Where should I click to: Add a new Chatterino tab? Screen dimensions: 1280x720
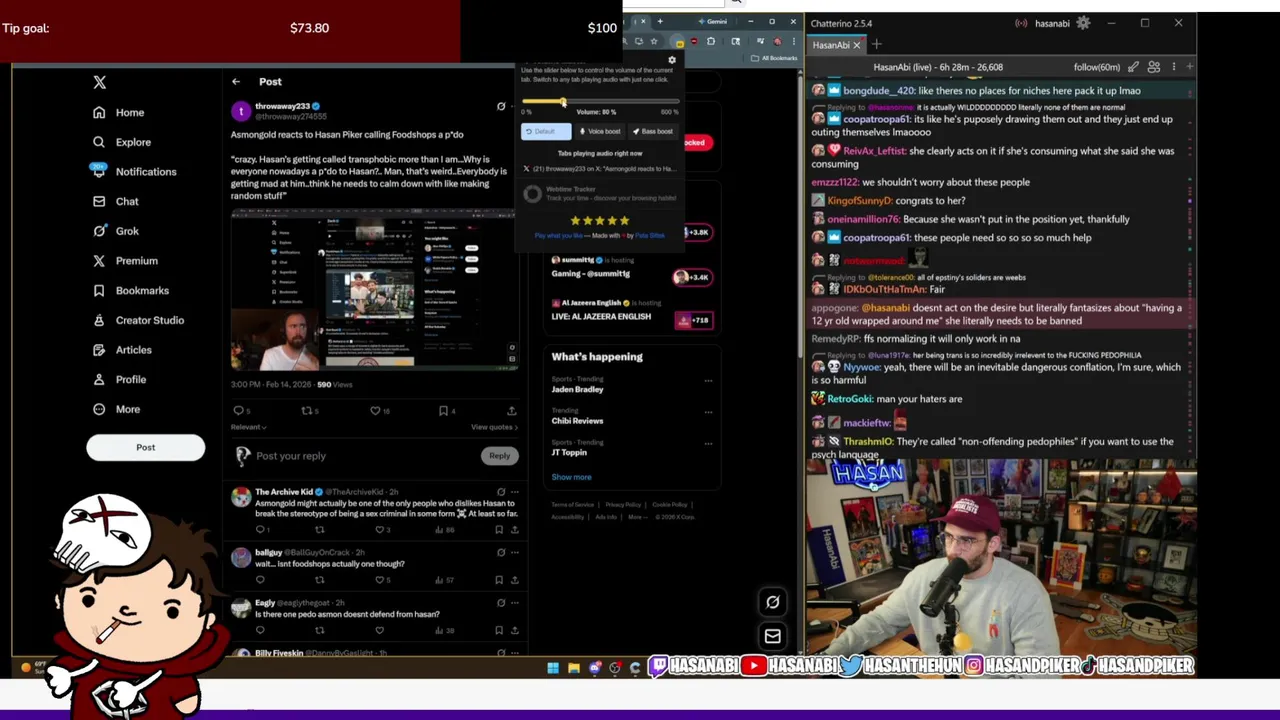click(877, 44)
